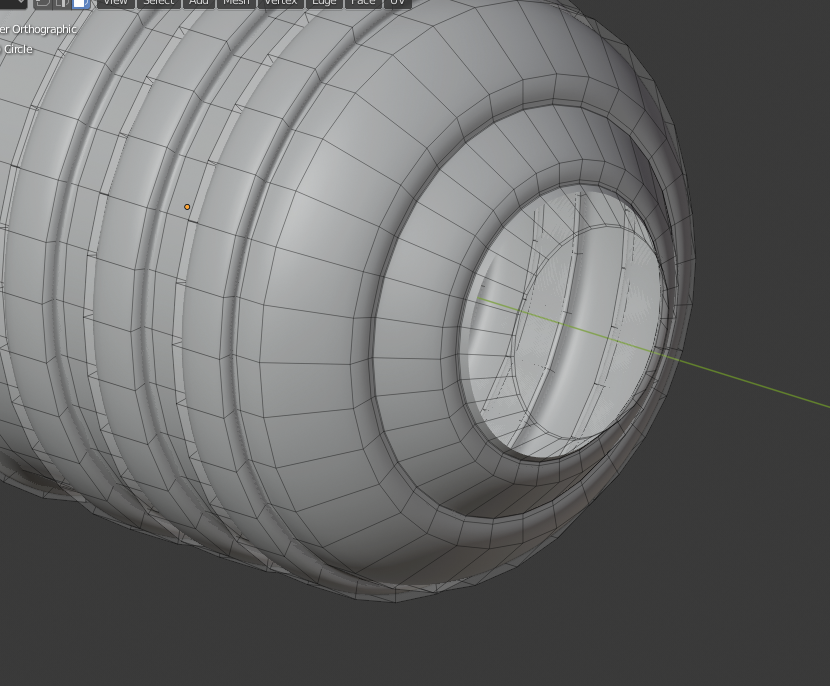This screenshot has width=830, height=686.
Task: Click inside the circular opening of the mesh
Action: pyautogui.click(x=590, y=300)
